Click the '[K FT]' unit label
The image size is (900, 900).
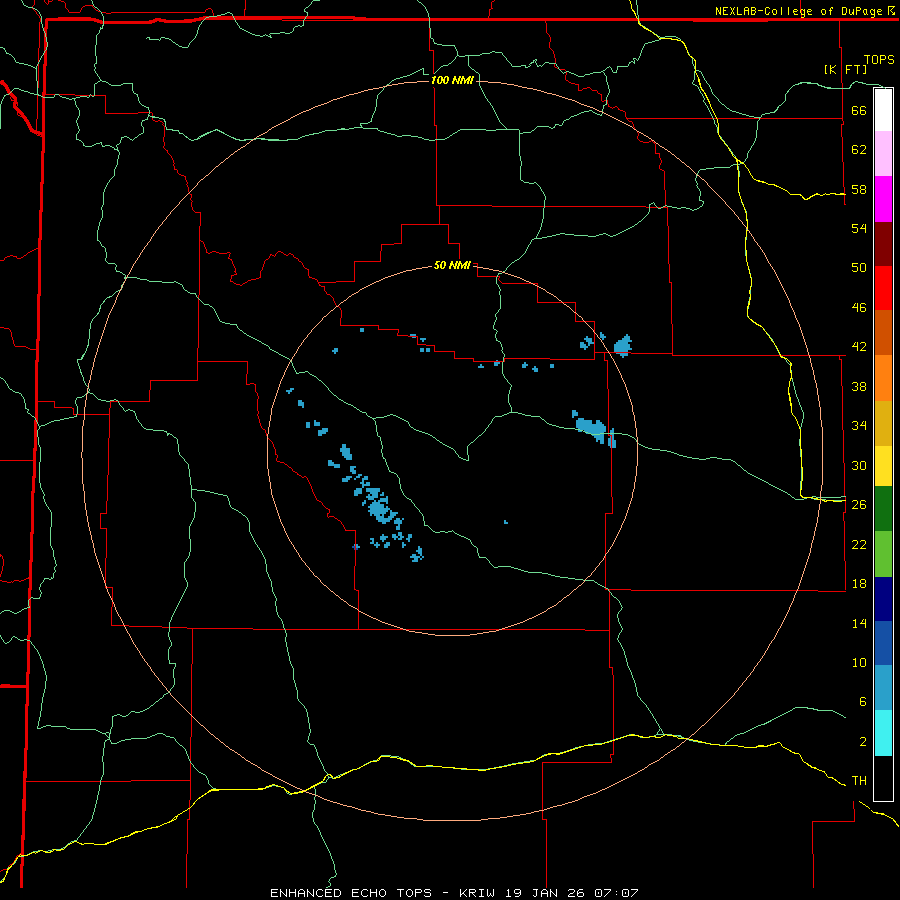tap(845, 69)
